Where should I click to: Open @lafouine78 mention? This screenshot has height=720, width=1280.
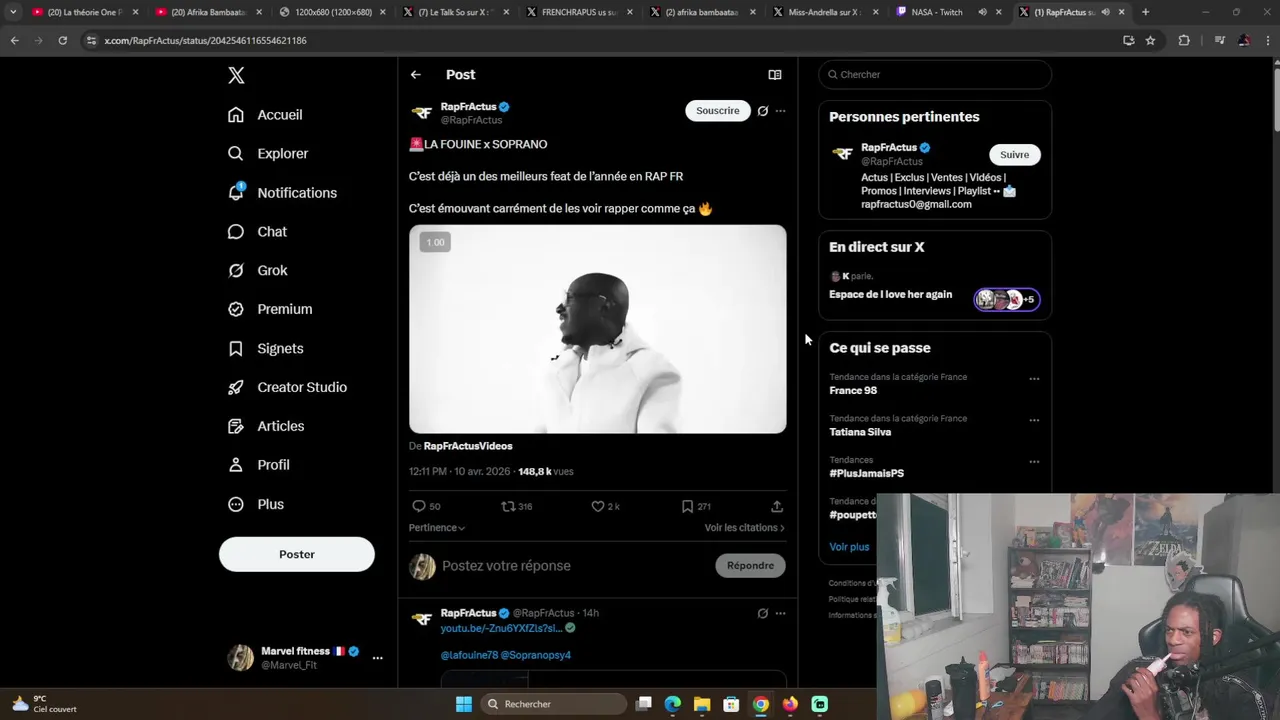tap(469, 655)
